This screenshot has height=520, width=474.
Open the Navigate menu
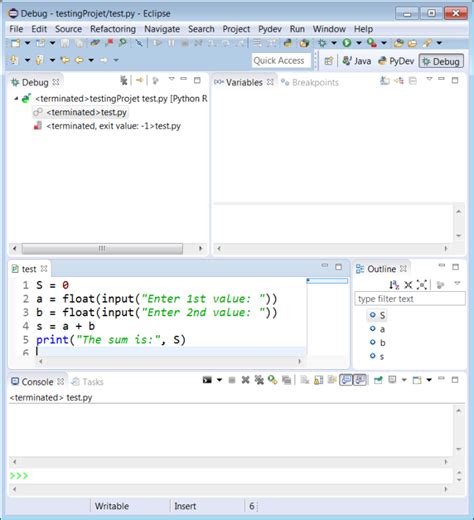pos(162,29)
